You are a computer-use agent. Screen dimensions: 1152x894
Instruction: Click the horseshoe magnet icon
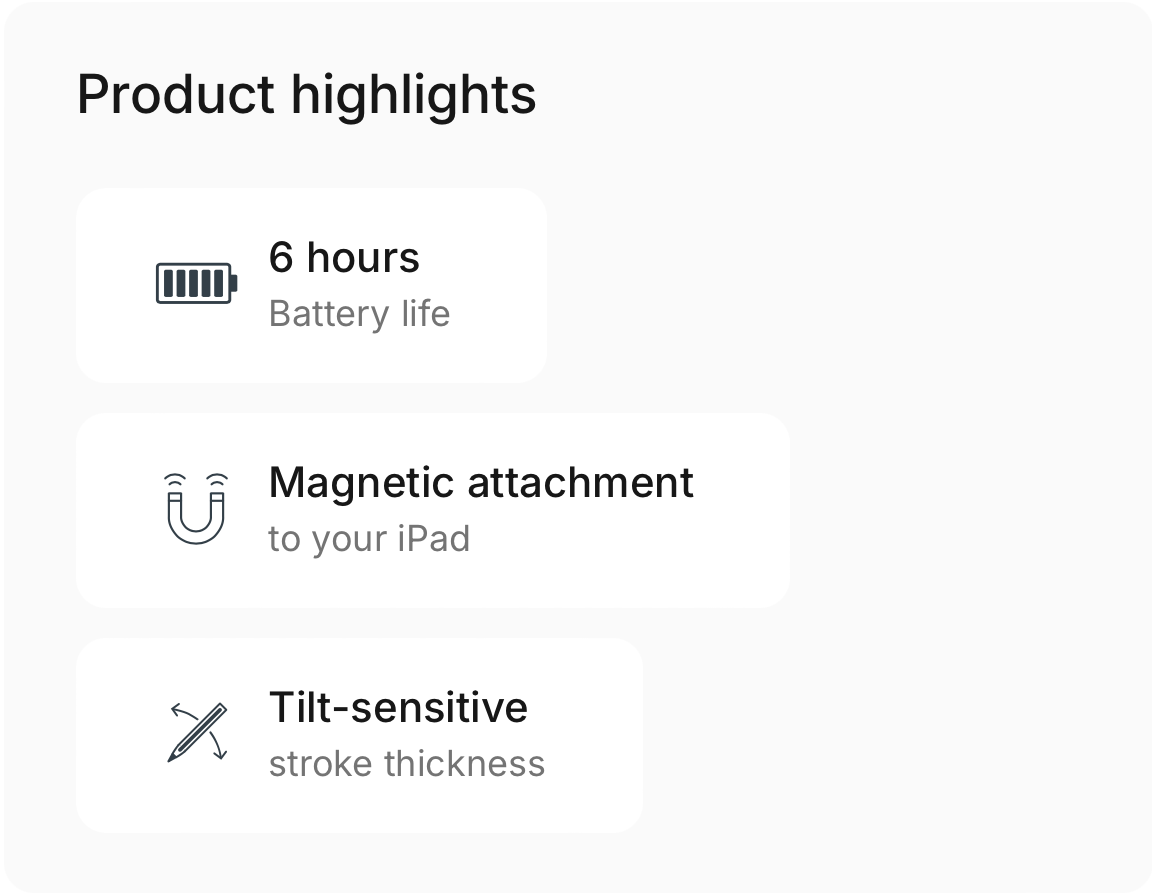click(x=196, y=509)
